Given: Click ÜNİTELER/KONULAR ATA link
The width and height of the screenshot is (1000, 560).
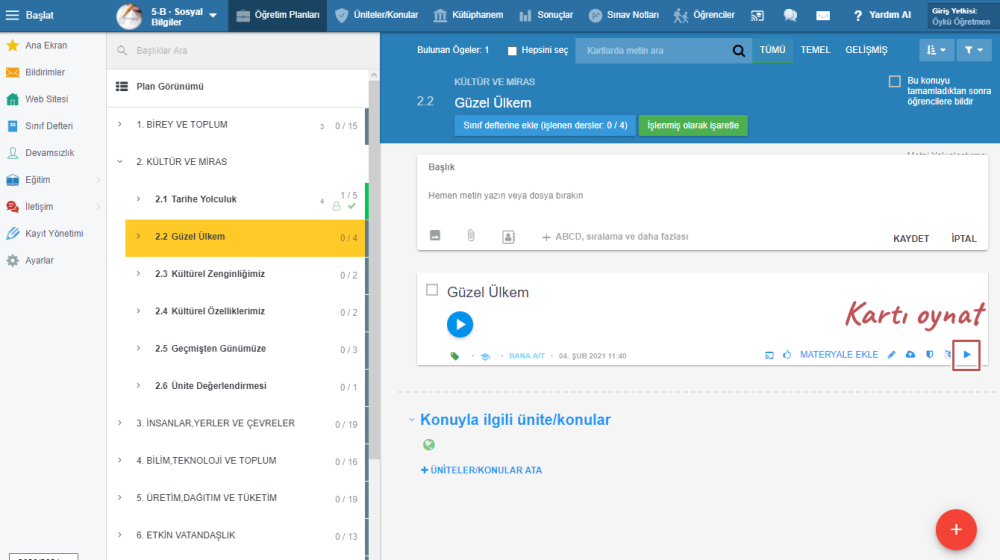Looking at the screenshot, I should [x=482, y=470].
